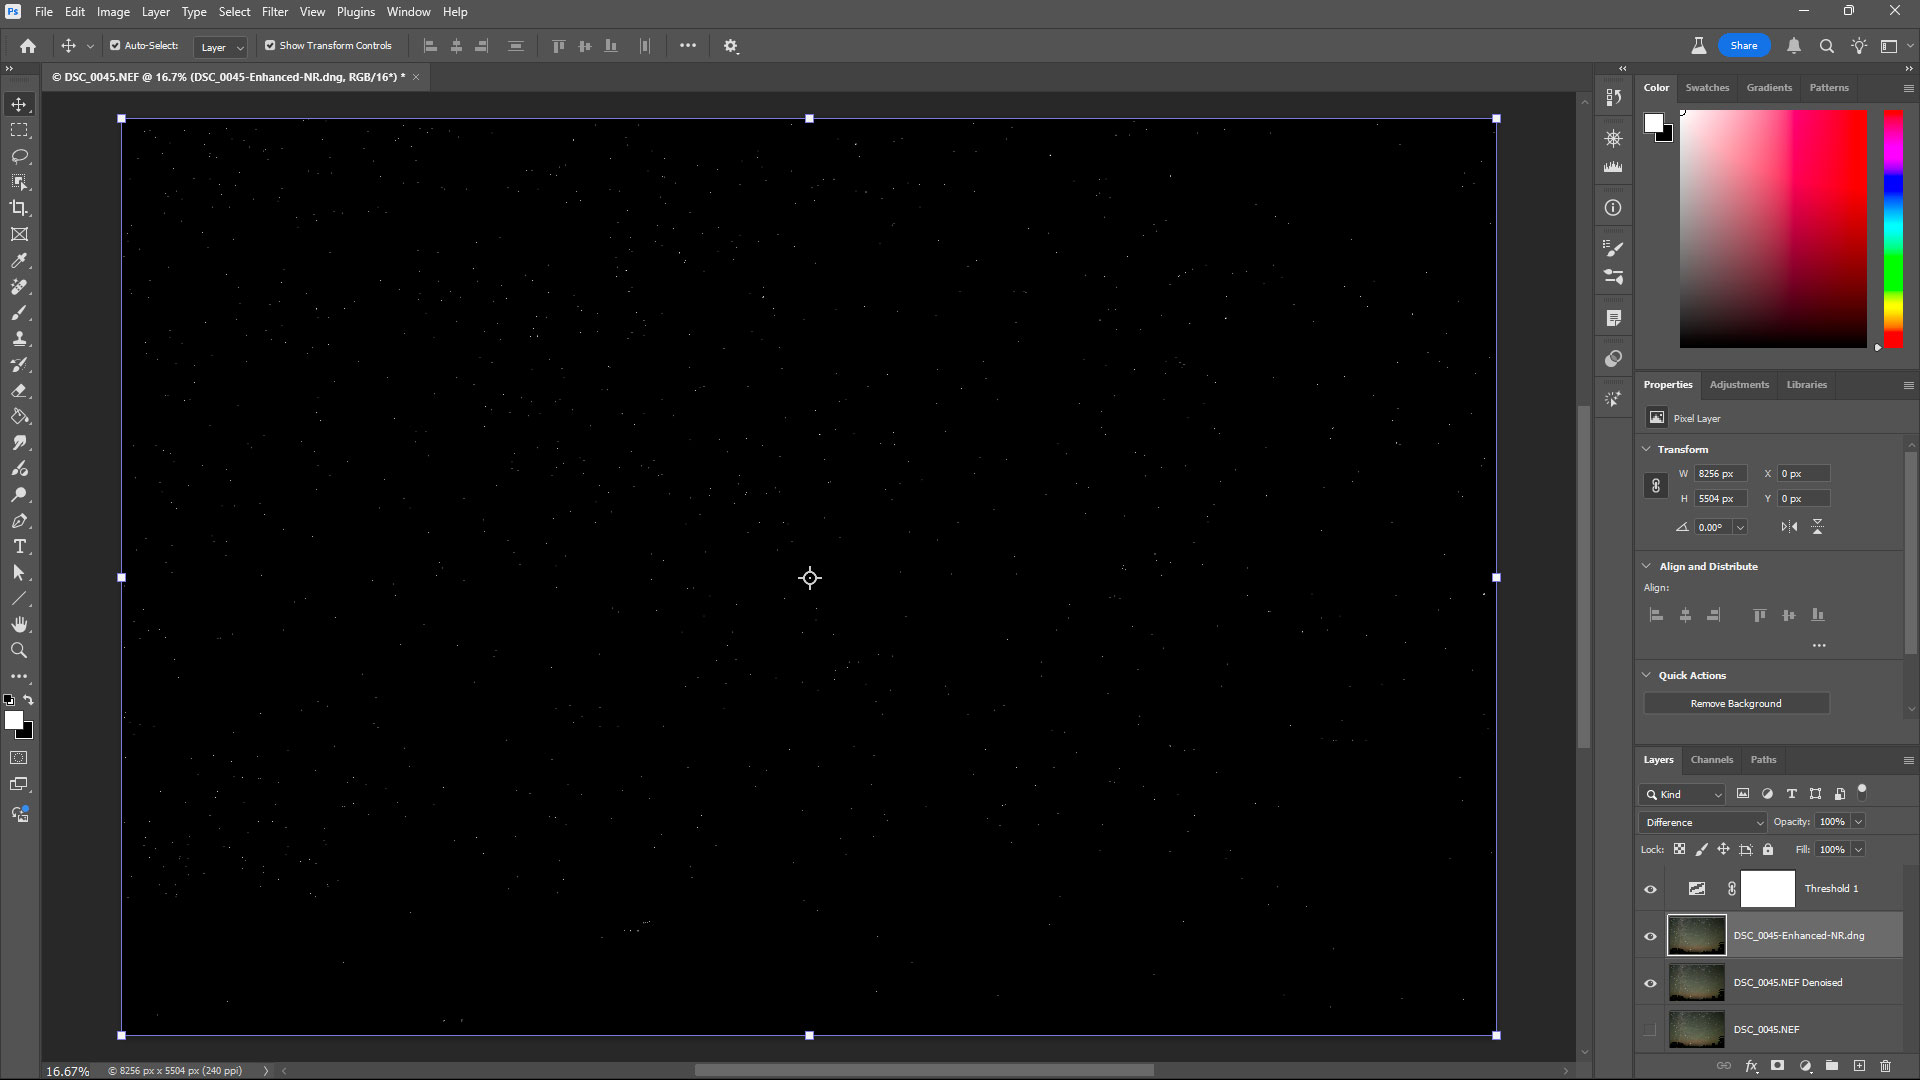Activate the Zoom tool

[18, 650]
